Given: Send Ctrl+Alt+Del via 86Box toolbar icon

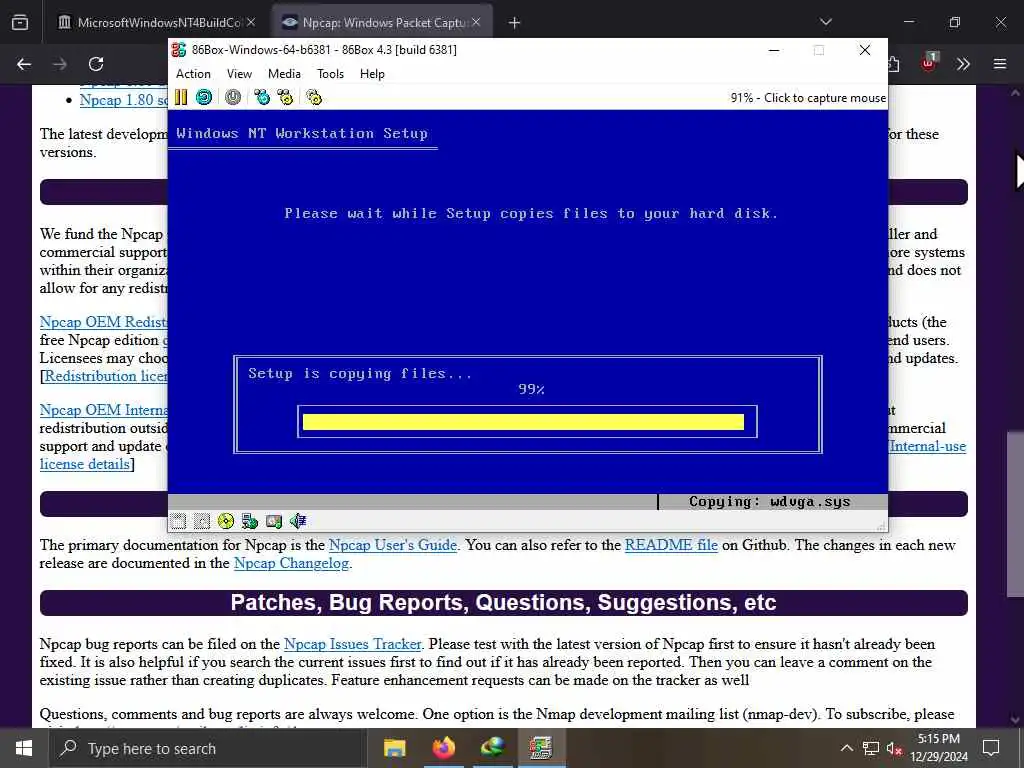Looking at the screenshot, I should click(262, 98).
